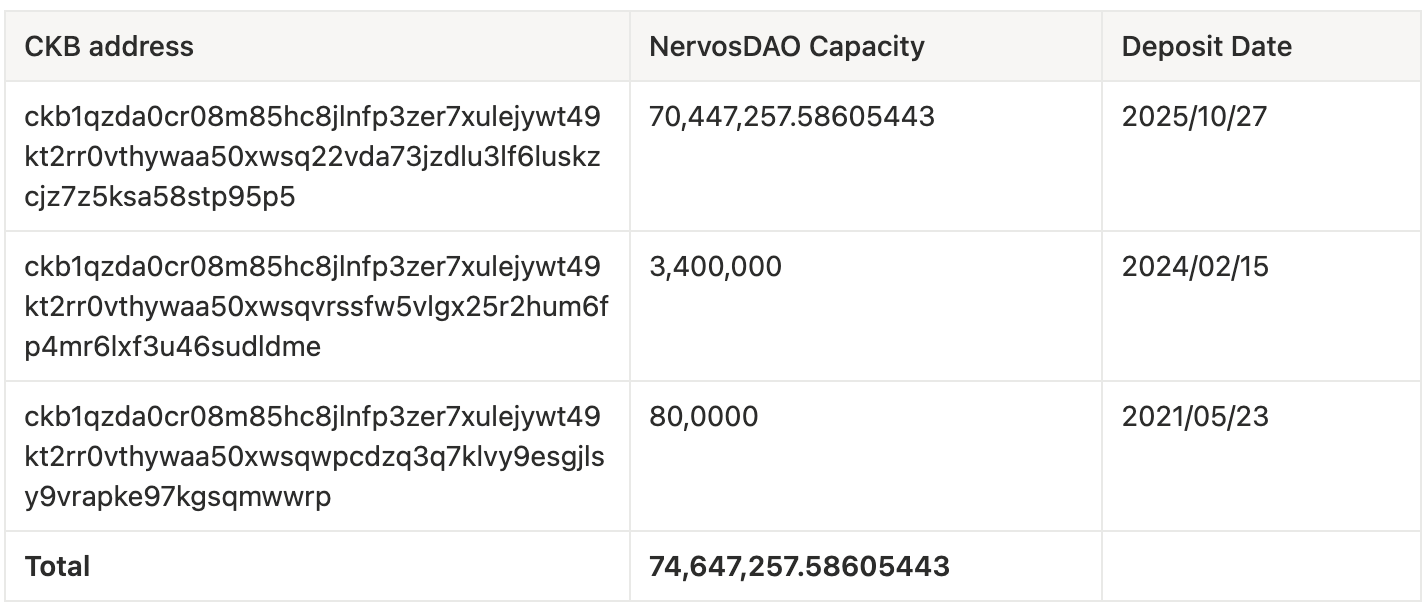Click the bold Total row label
The height and width of the screenshot is (614, 1428).
point(57,567)
